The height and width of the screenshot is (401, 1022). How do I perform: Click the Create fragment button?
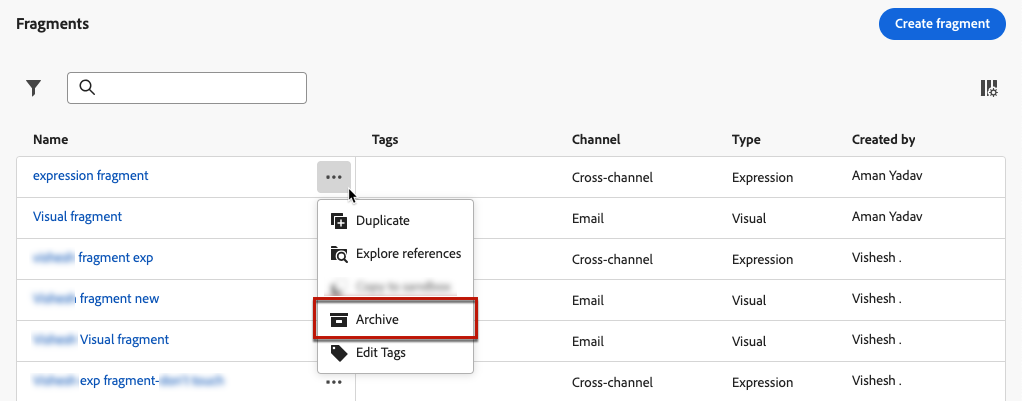coord(941,23)
